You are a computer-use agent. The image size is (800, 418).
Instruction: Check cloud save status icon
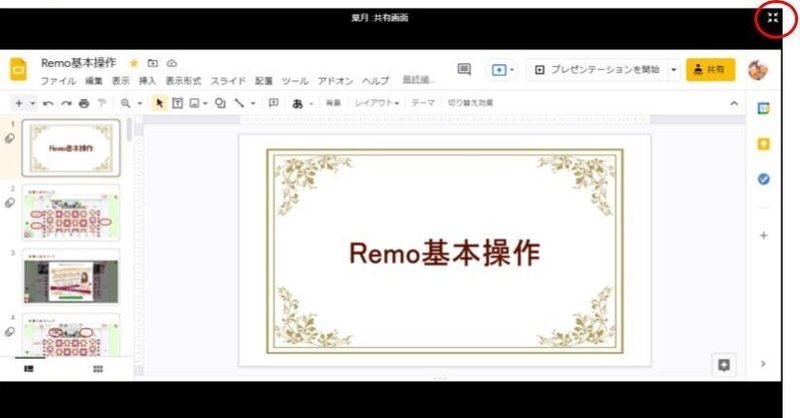click(172, 63)
